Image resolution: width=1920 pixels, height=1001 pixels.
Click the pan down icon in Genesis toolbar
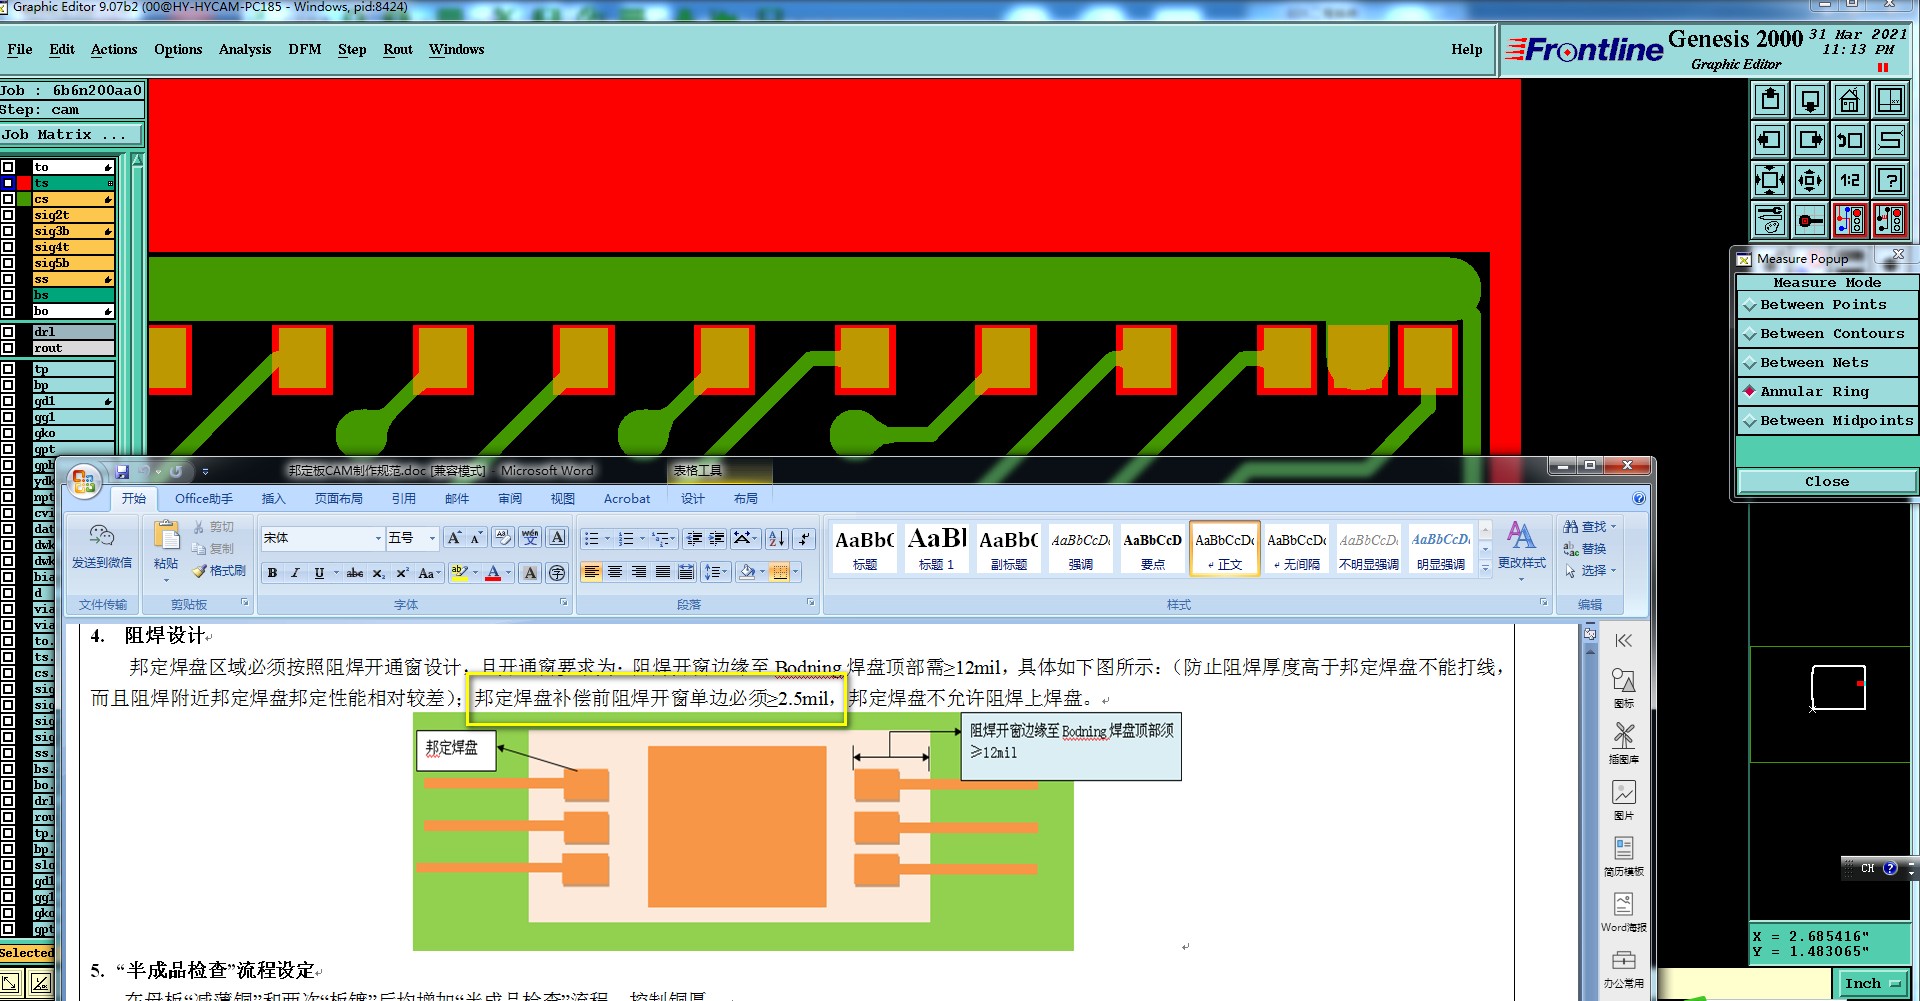[x=1810, y=100]
